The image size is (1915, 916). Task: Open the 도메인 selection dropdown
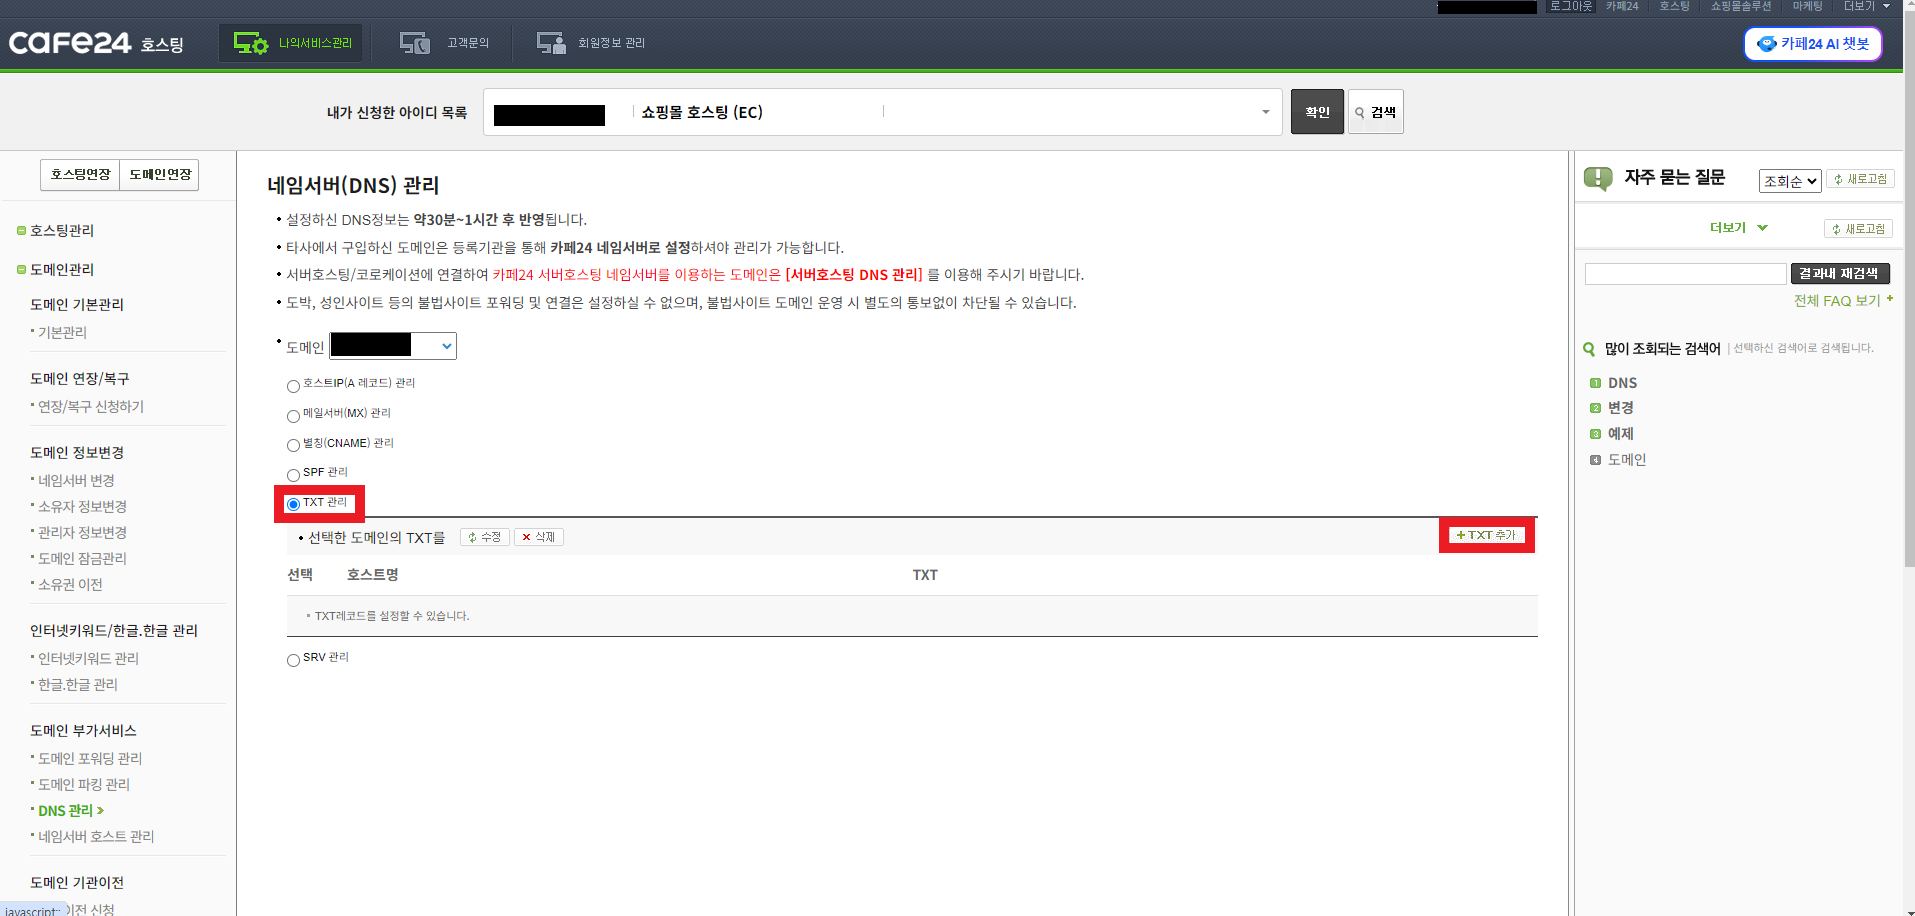[393, 346]
